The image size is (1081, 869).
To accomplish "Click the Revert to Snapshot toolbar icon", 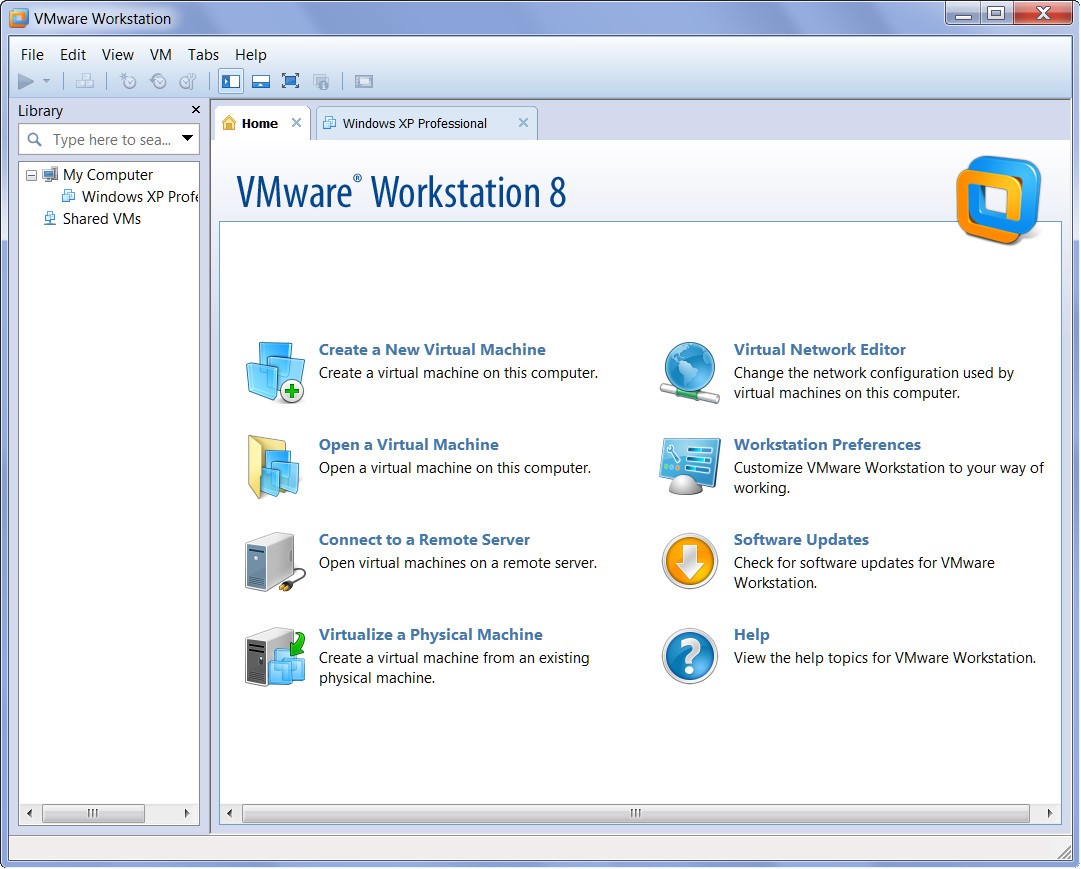I will (x=158, y=81).
